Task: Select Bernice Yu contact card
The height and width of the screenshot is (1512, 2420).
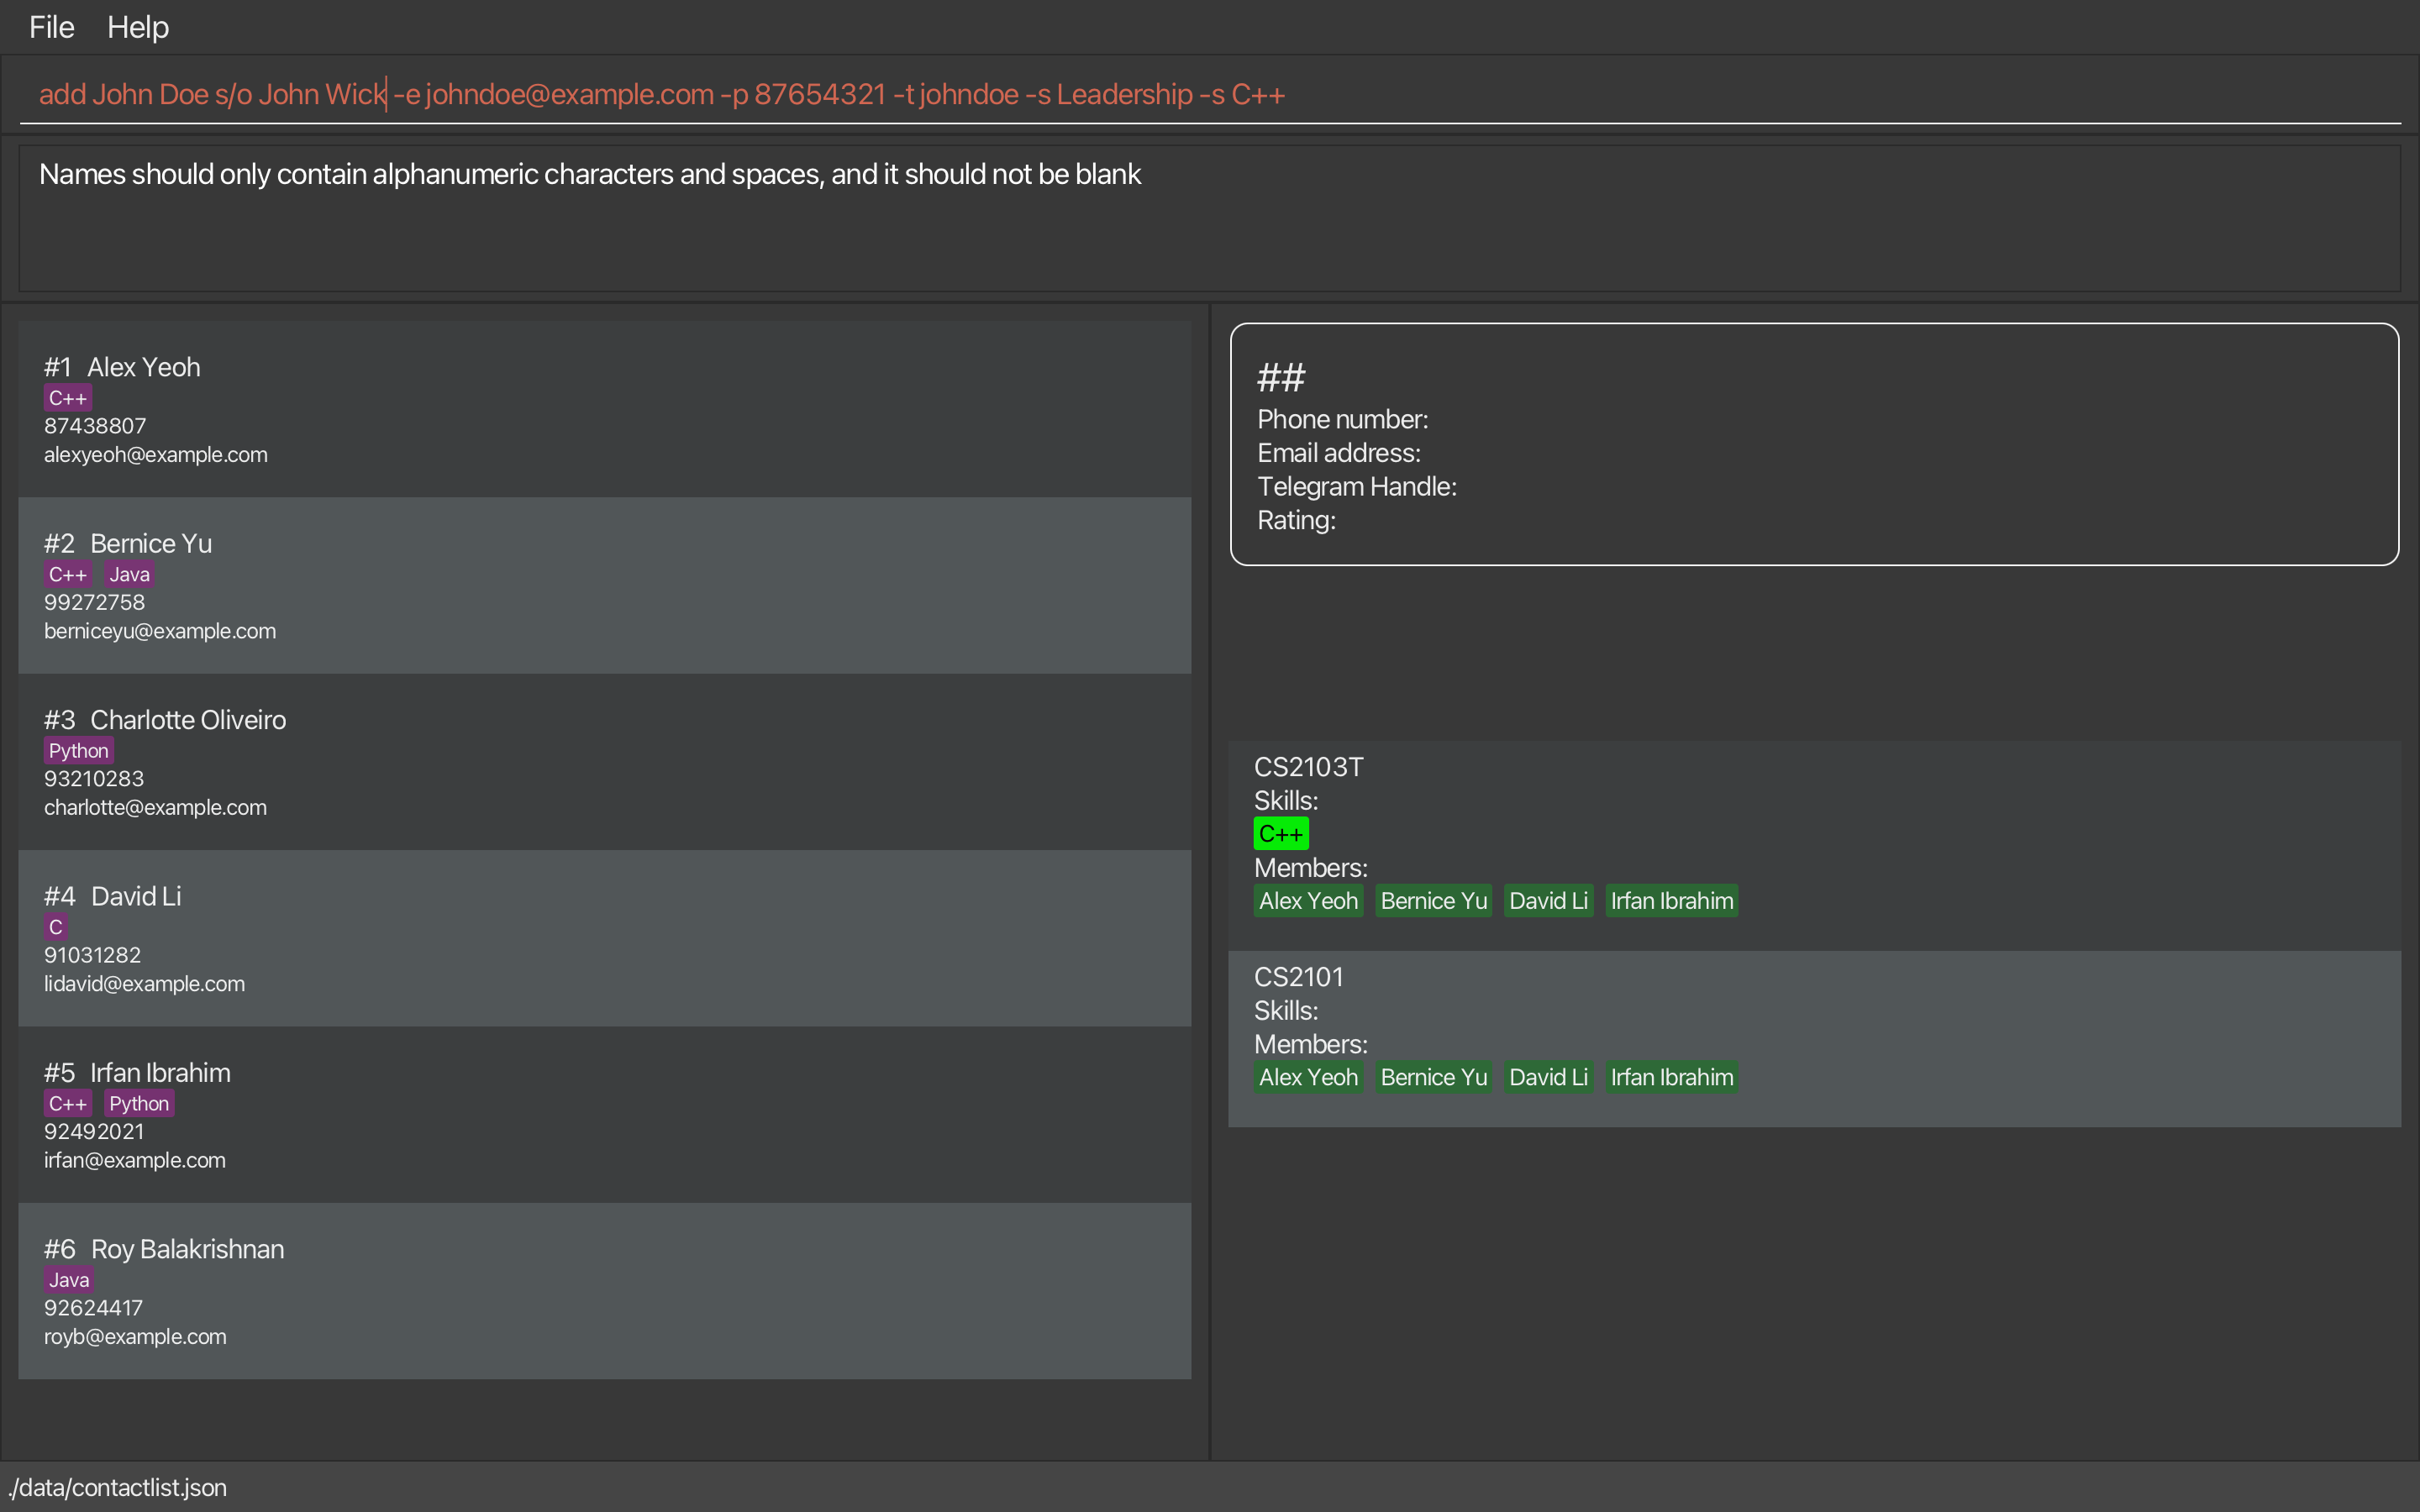Action: tap(604, 586)
